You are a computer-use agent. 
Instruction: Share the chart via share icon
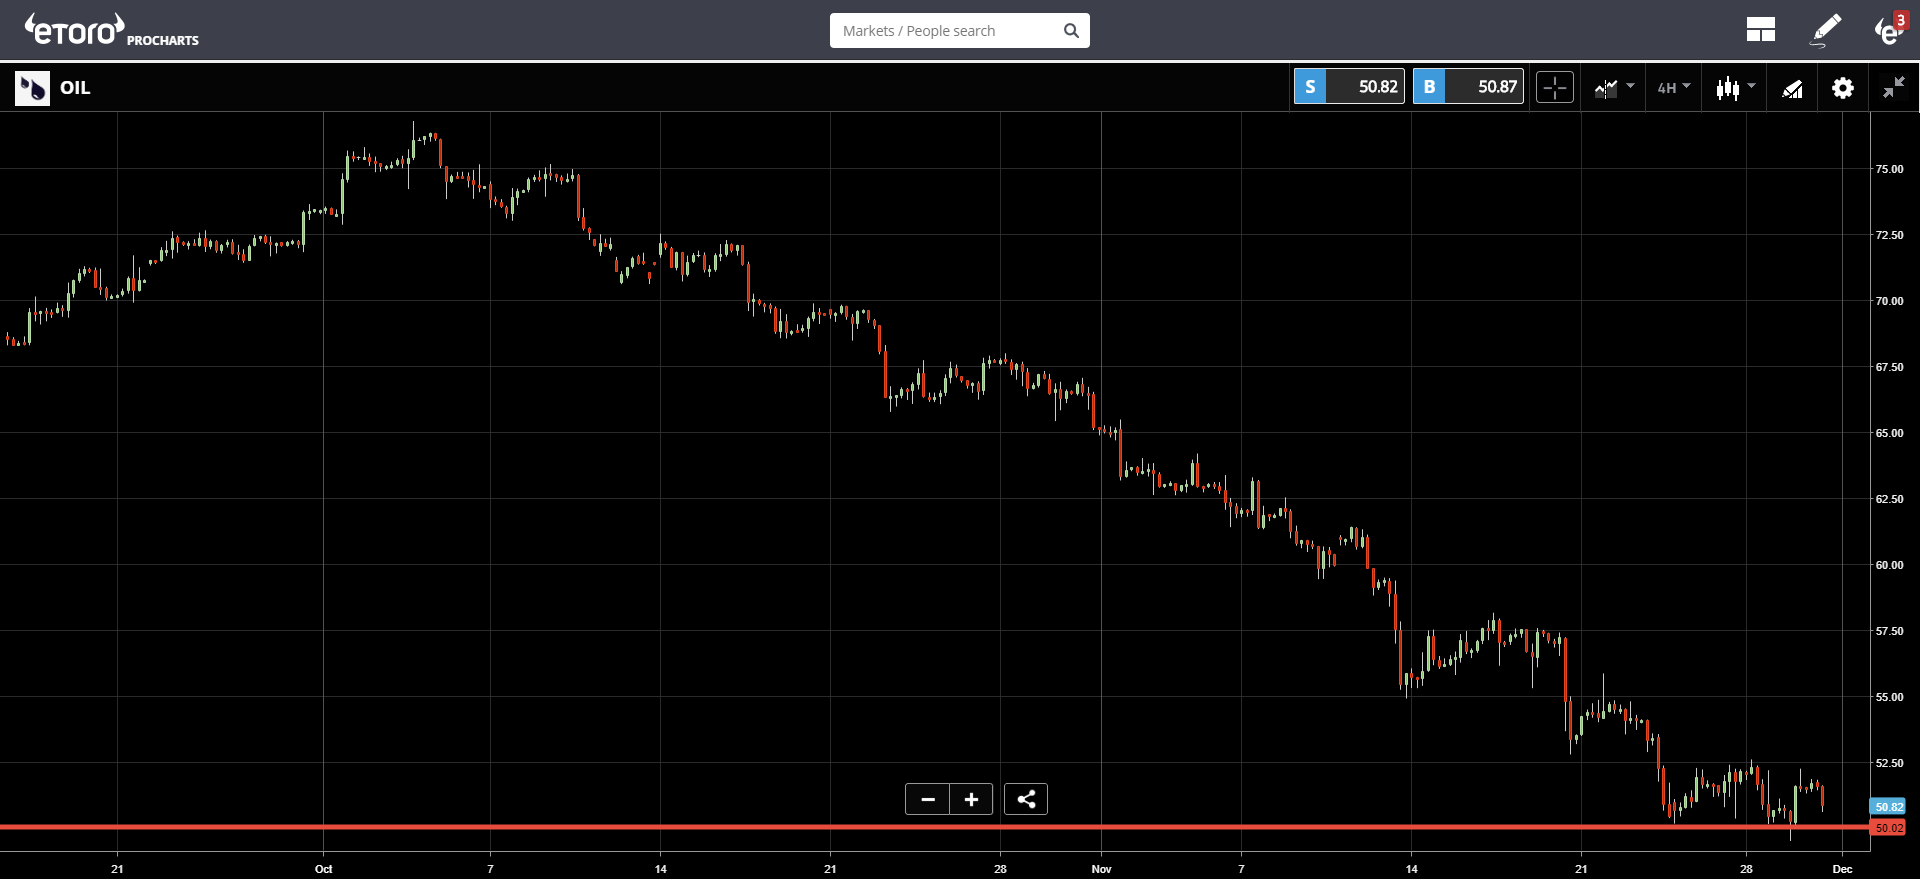pos(1026,799)
